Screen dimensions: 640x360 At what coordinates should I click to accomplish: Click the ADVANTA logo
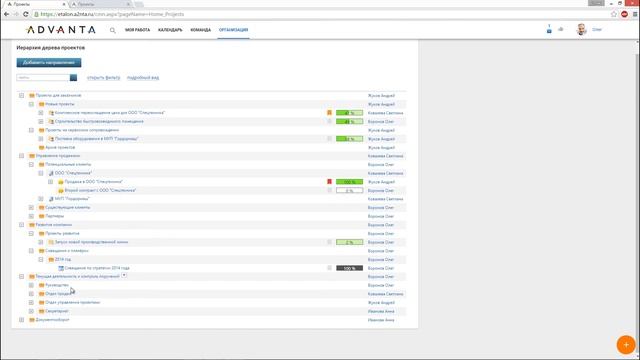60,30
